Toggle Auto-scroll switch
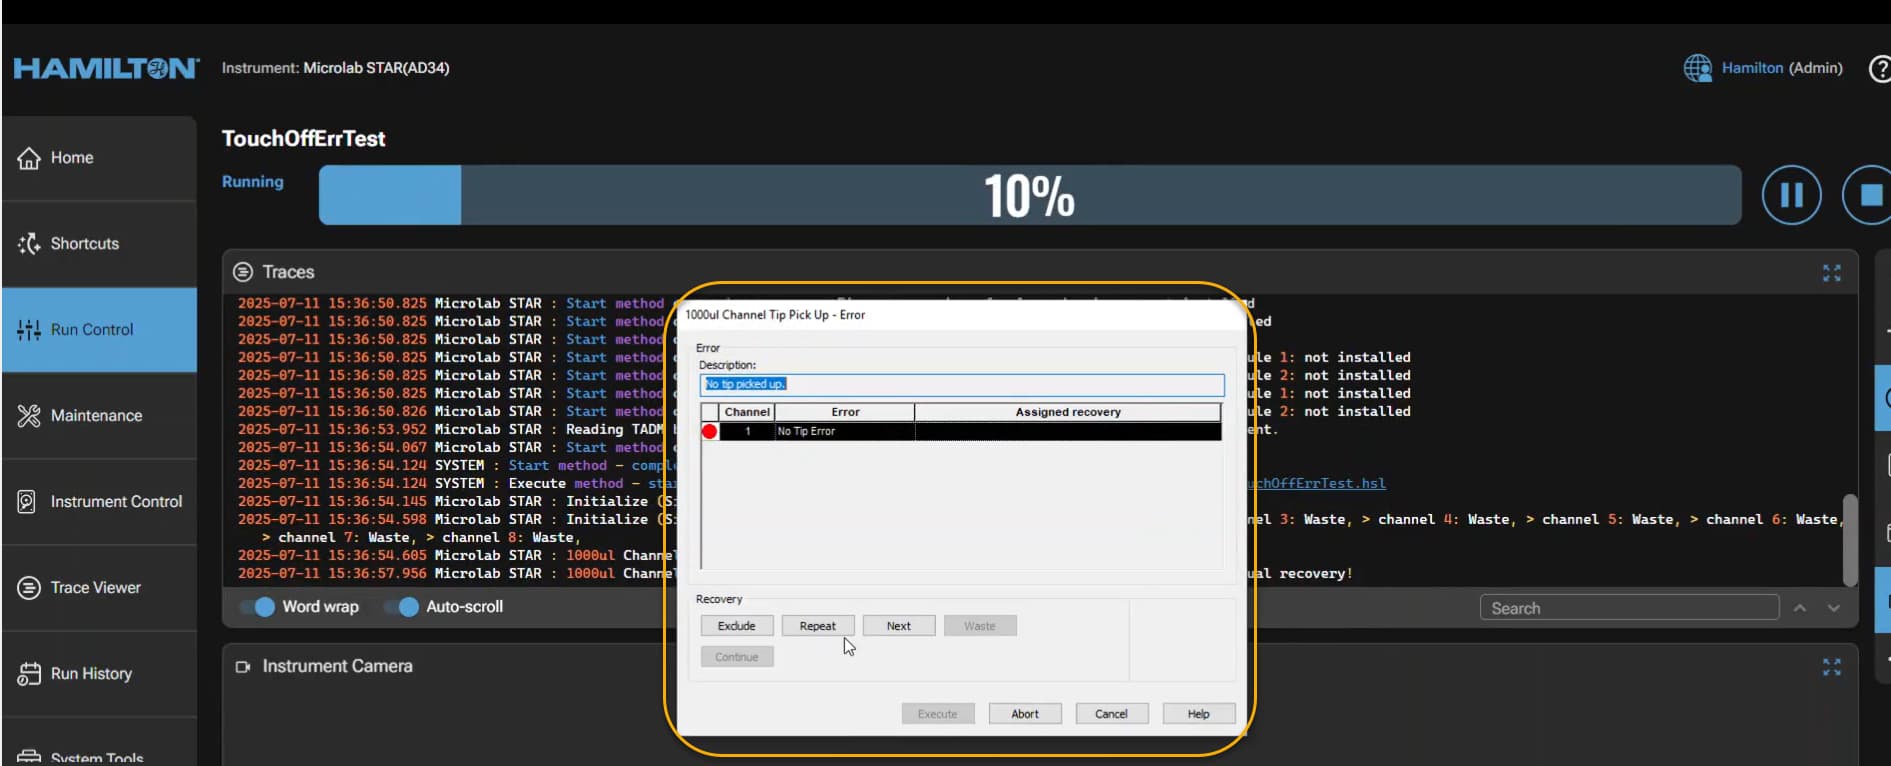This screenshot has height=766, width=1891. pos(402,607)
